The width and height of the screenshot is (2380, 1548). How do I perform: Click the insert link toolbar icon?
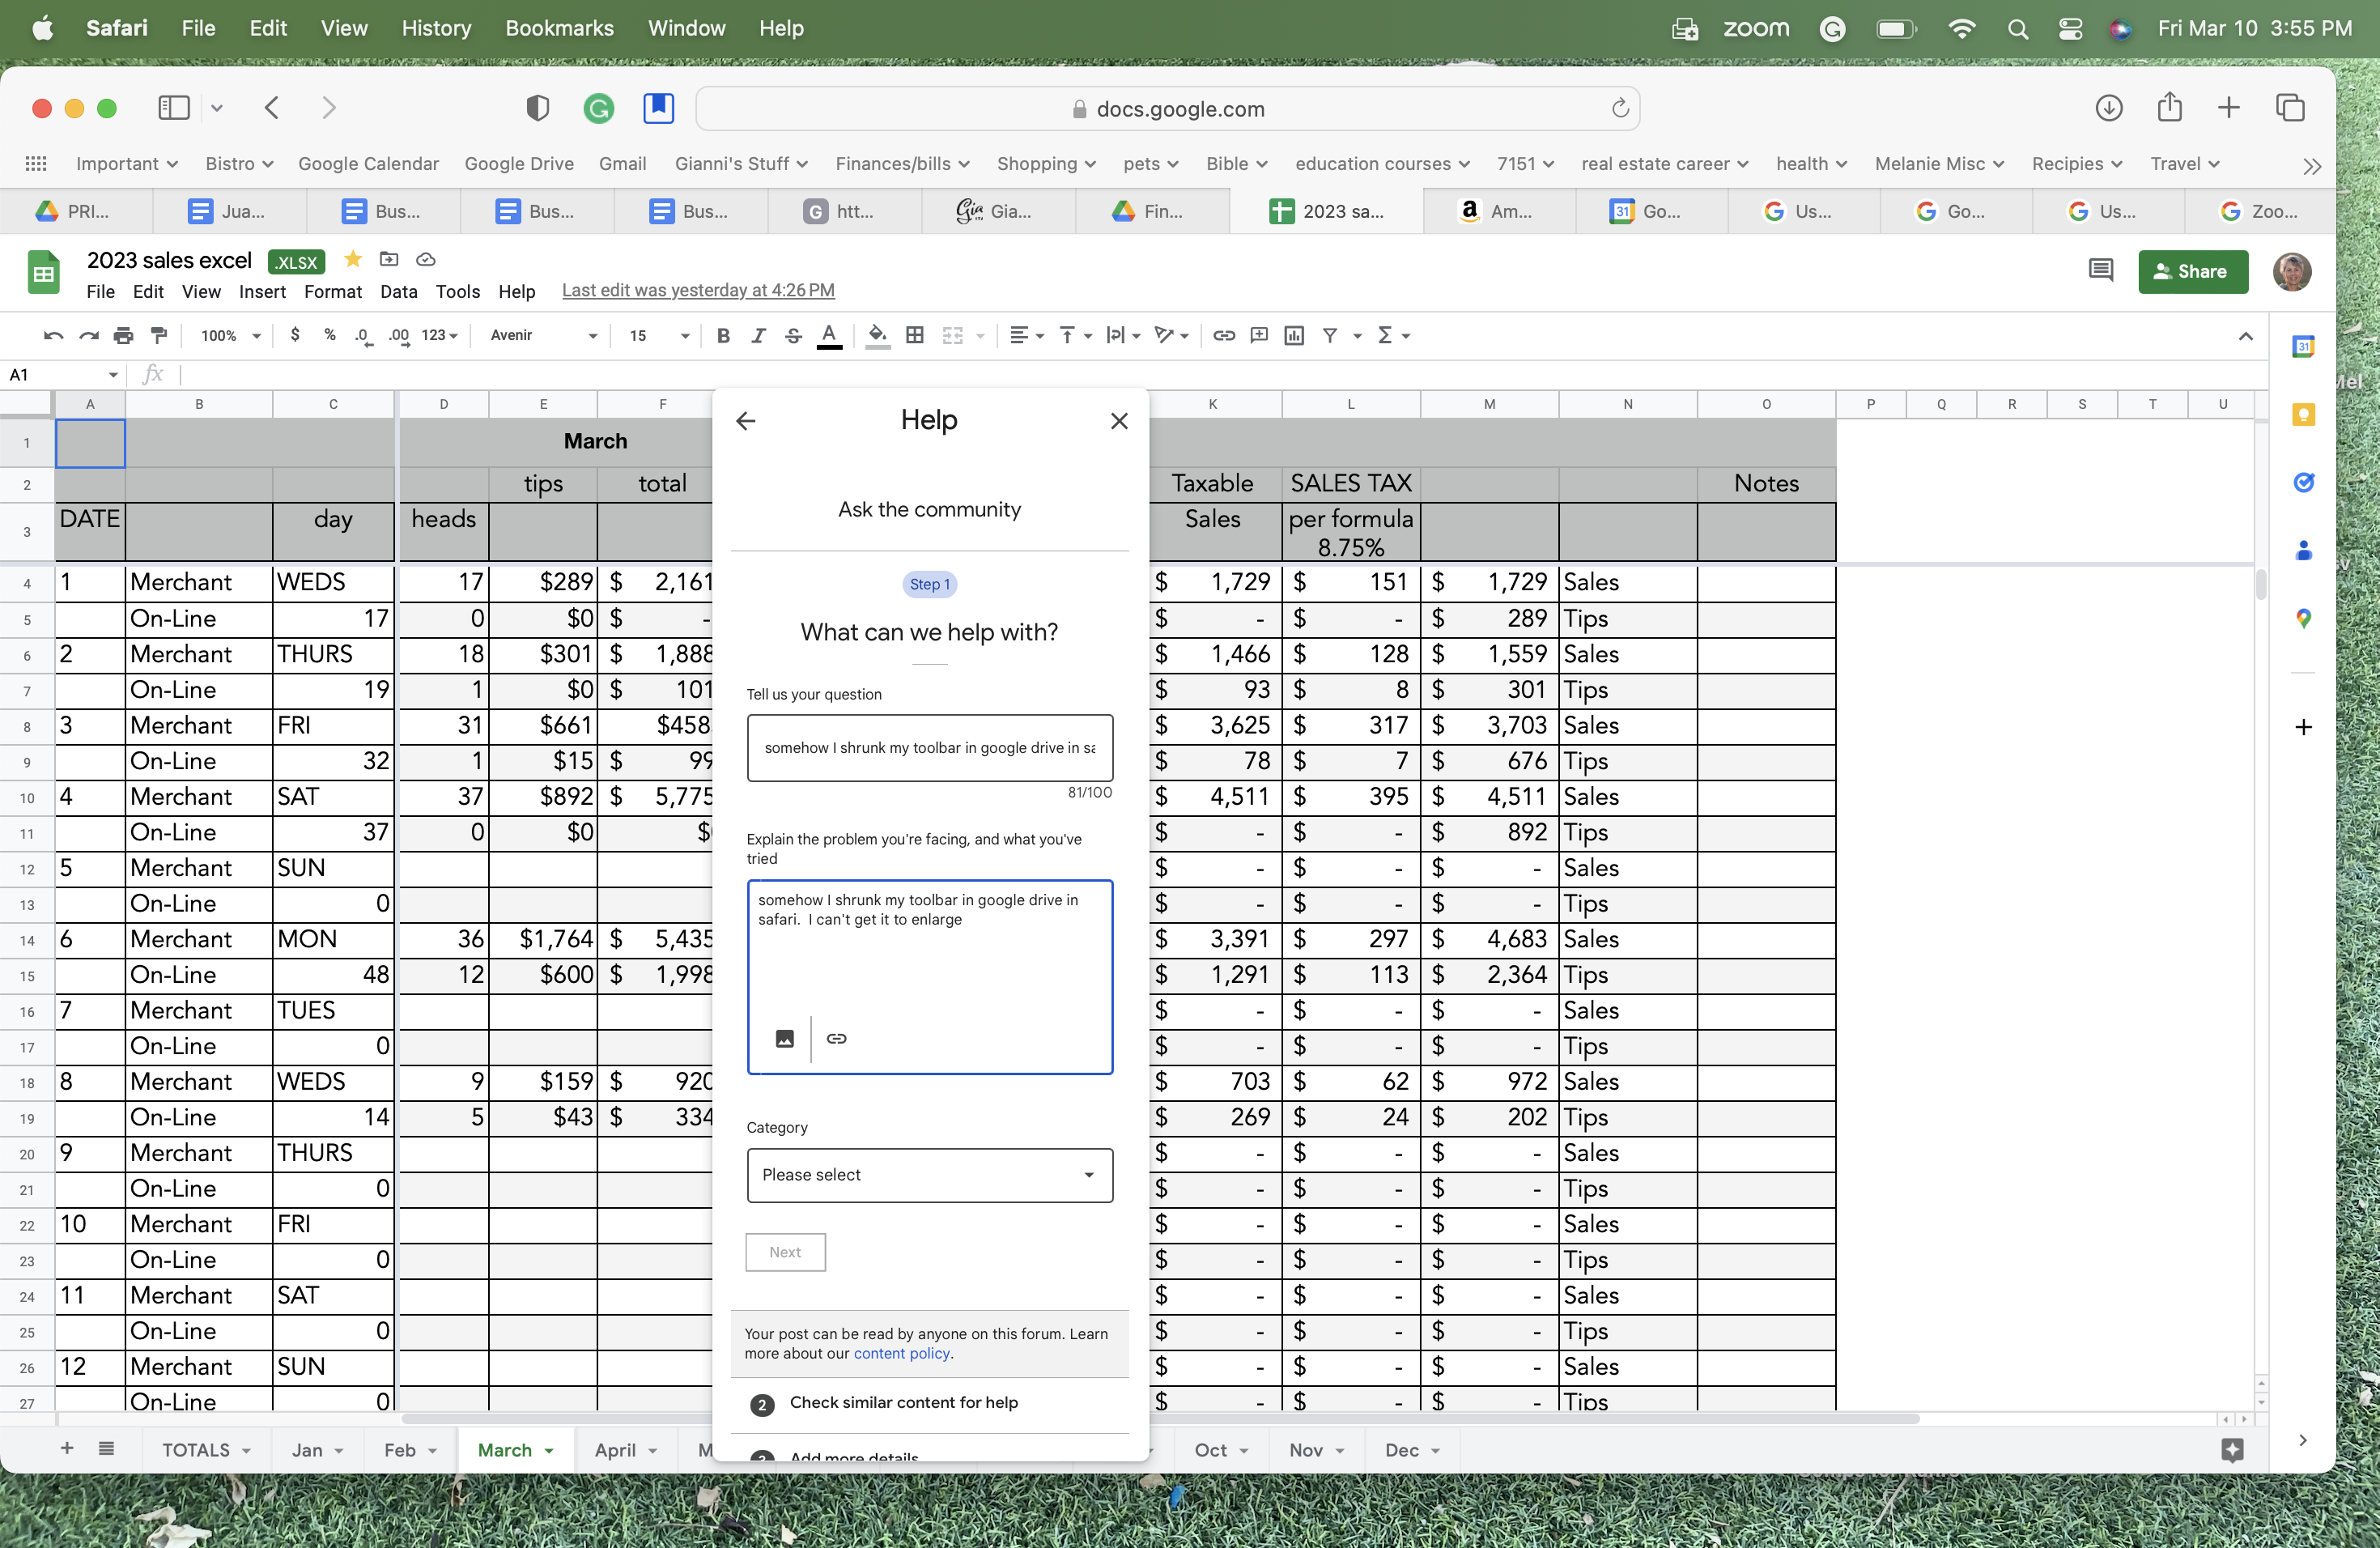pos(1223,335)
